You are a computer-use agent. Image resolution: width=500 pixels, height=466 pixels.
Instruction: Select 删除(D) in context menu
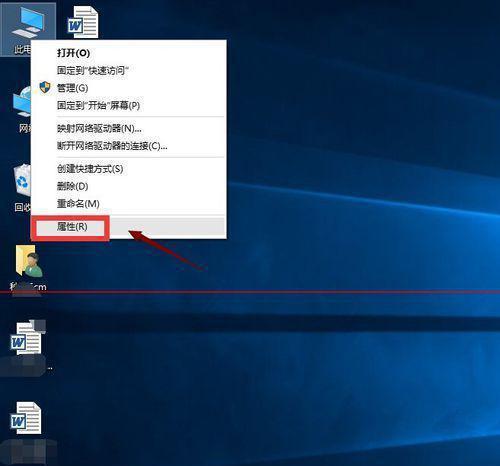click(x=129, y=186)
